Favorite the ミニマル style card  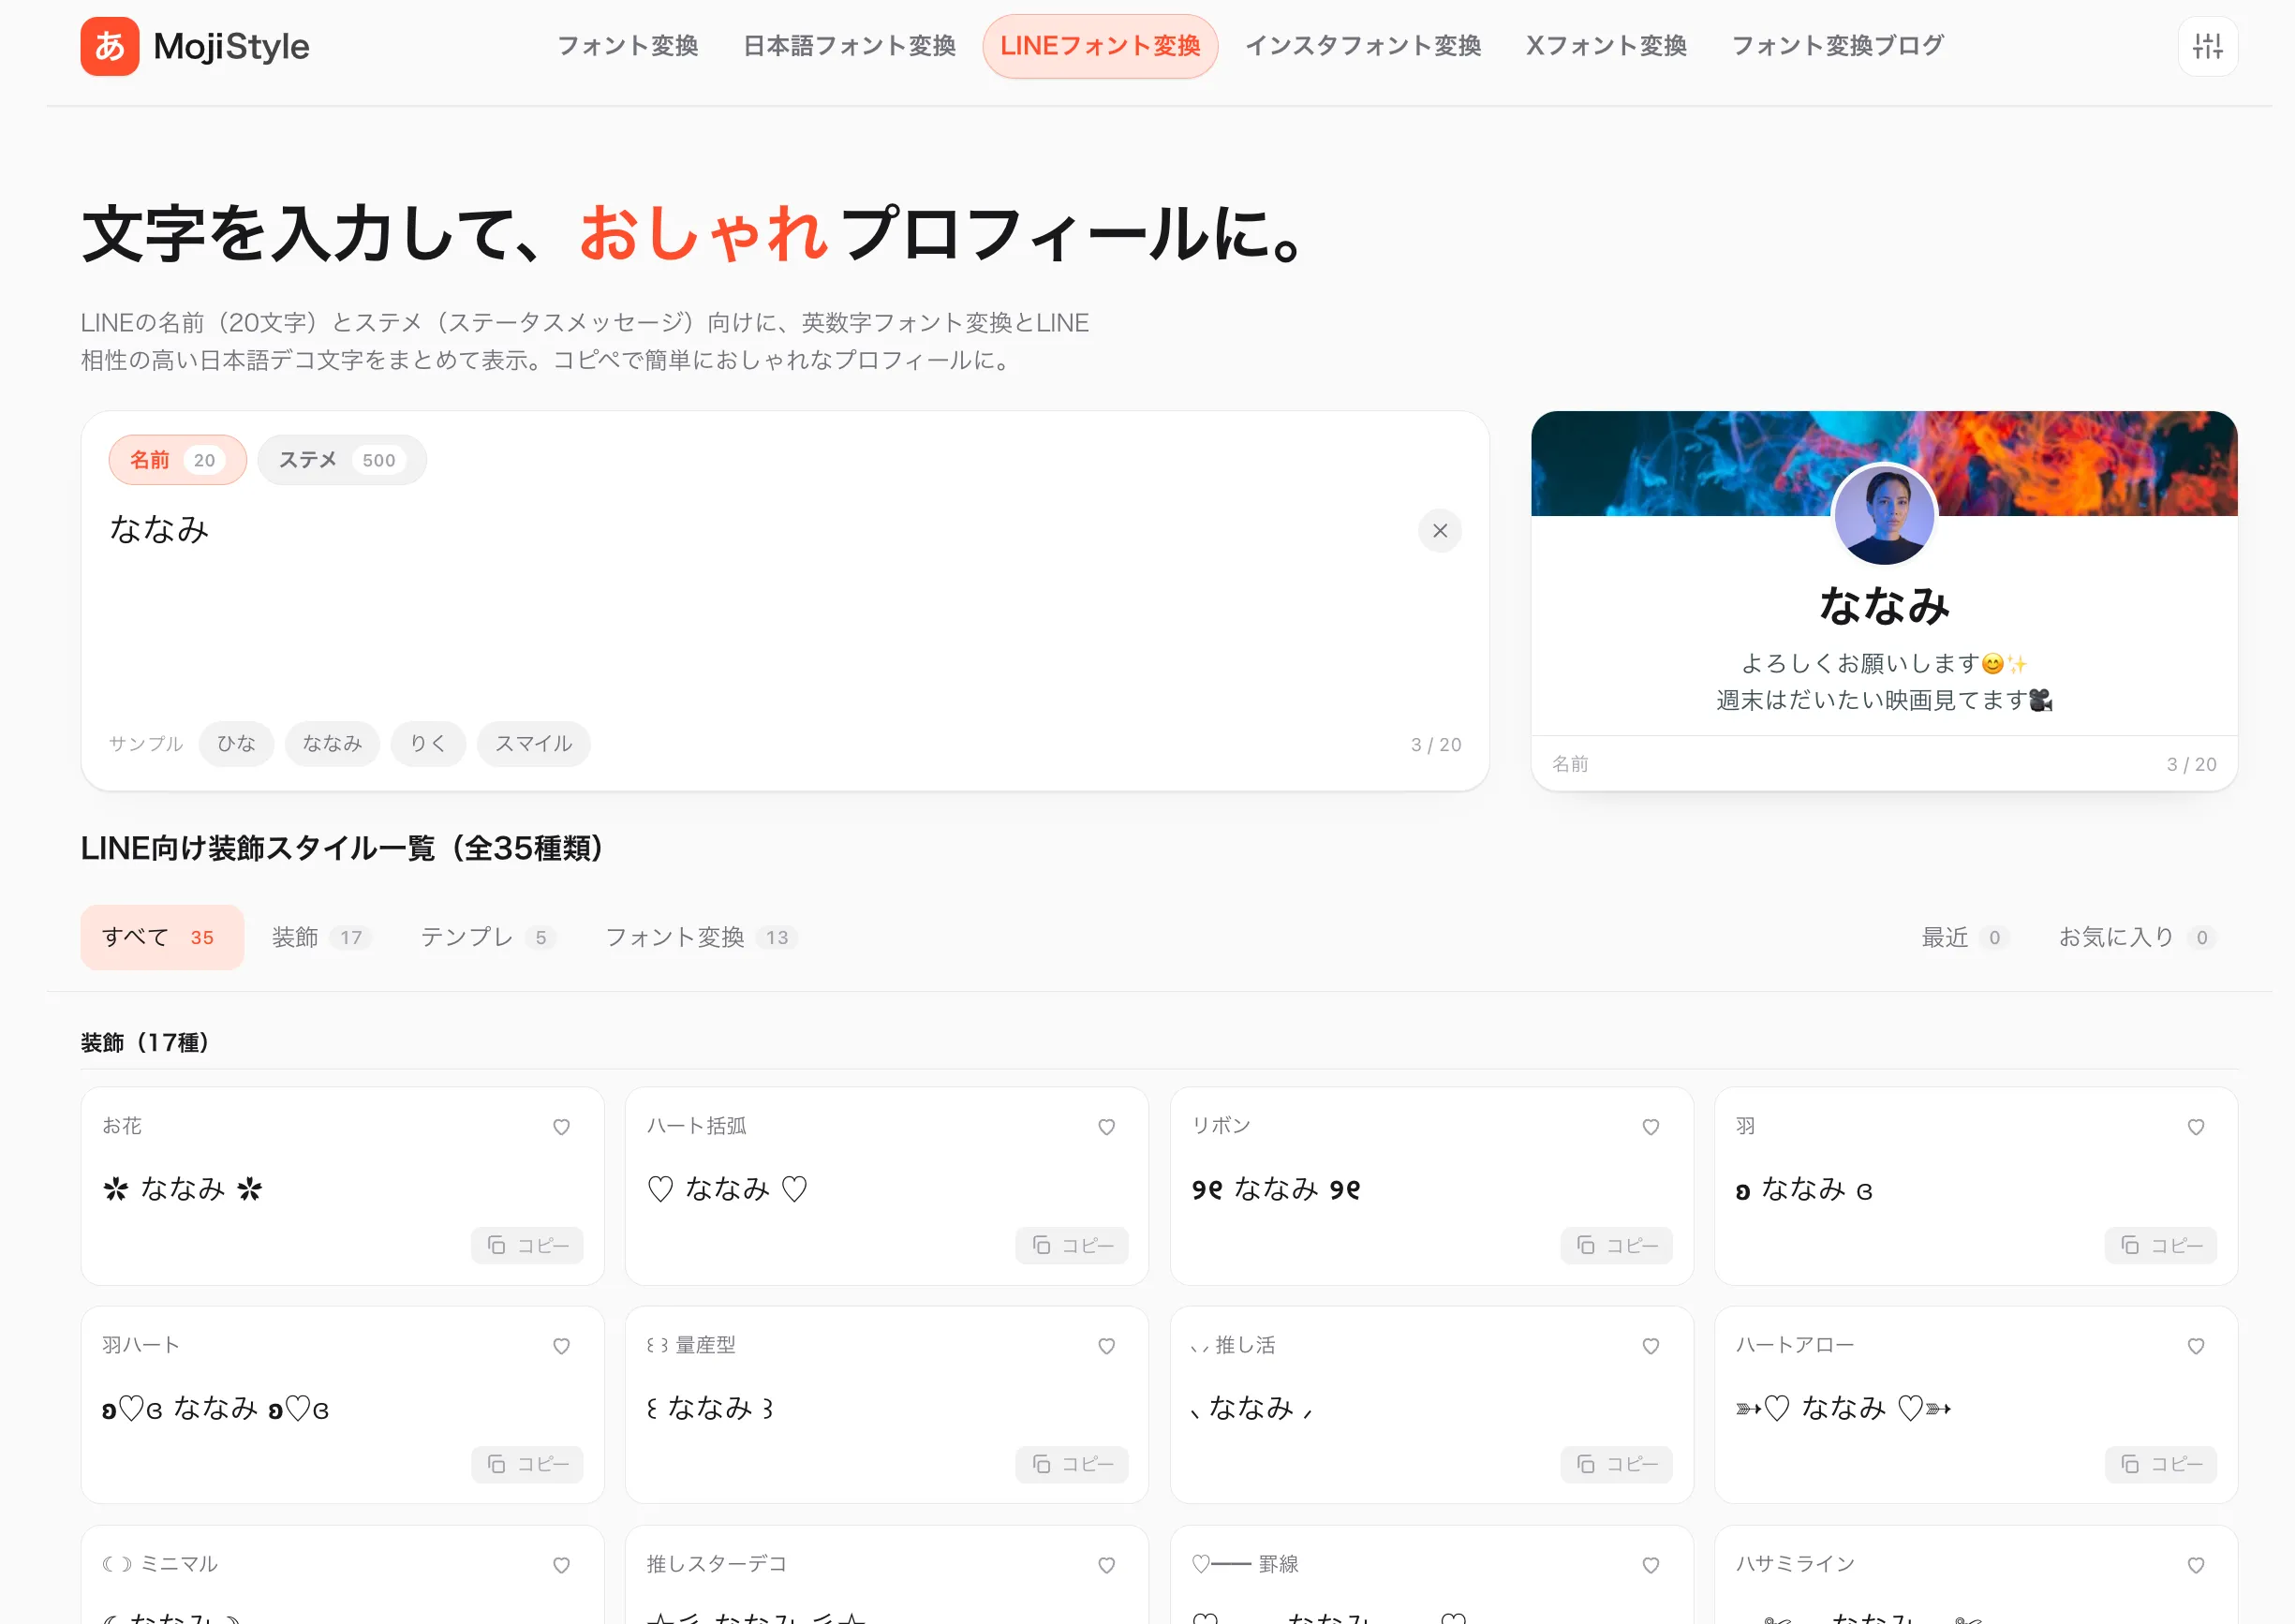[x=561, y=1564]
